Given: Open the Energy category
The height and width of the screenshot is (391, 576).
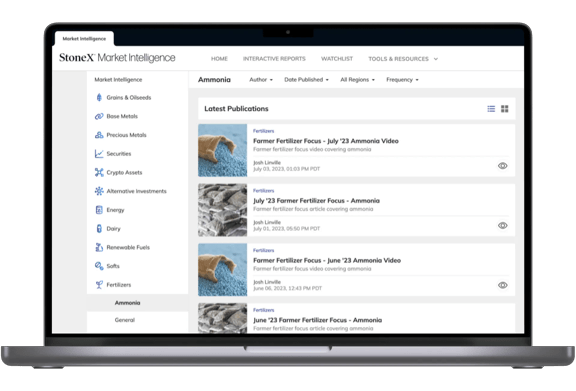Looking at the screenshot, I should [x=115, y=210].
